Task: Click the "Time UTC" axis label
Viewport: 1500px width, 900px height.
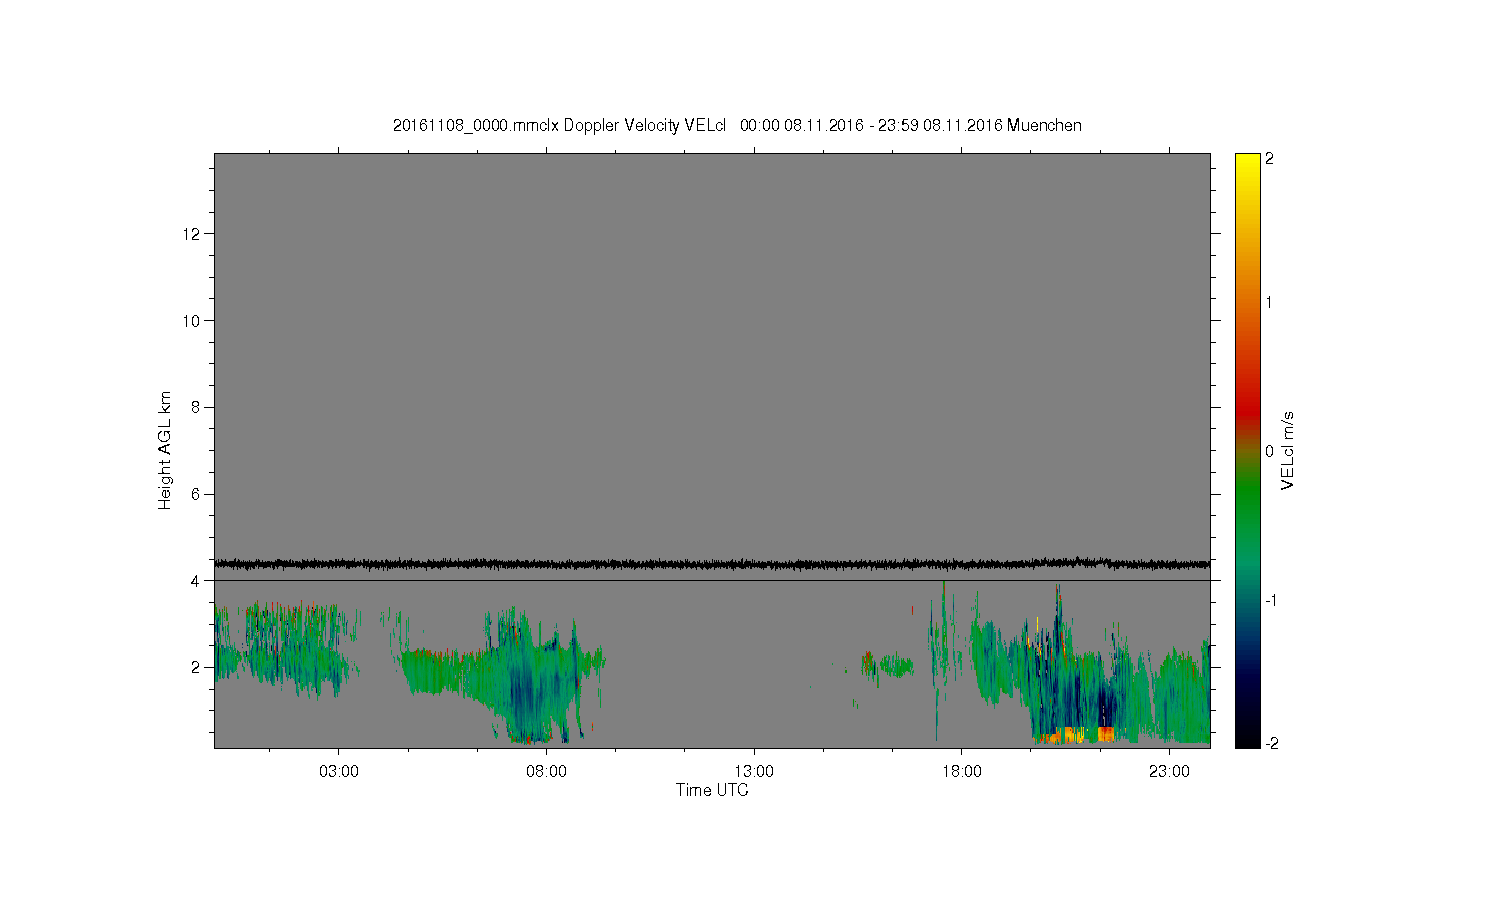Action: tap(712, 790)
